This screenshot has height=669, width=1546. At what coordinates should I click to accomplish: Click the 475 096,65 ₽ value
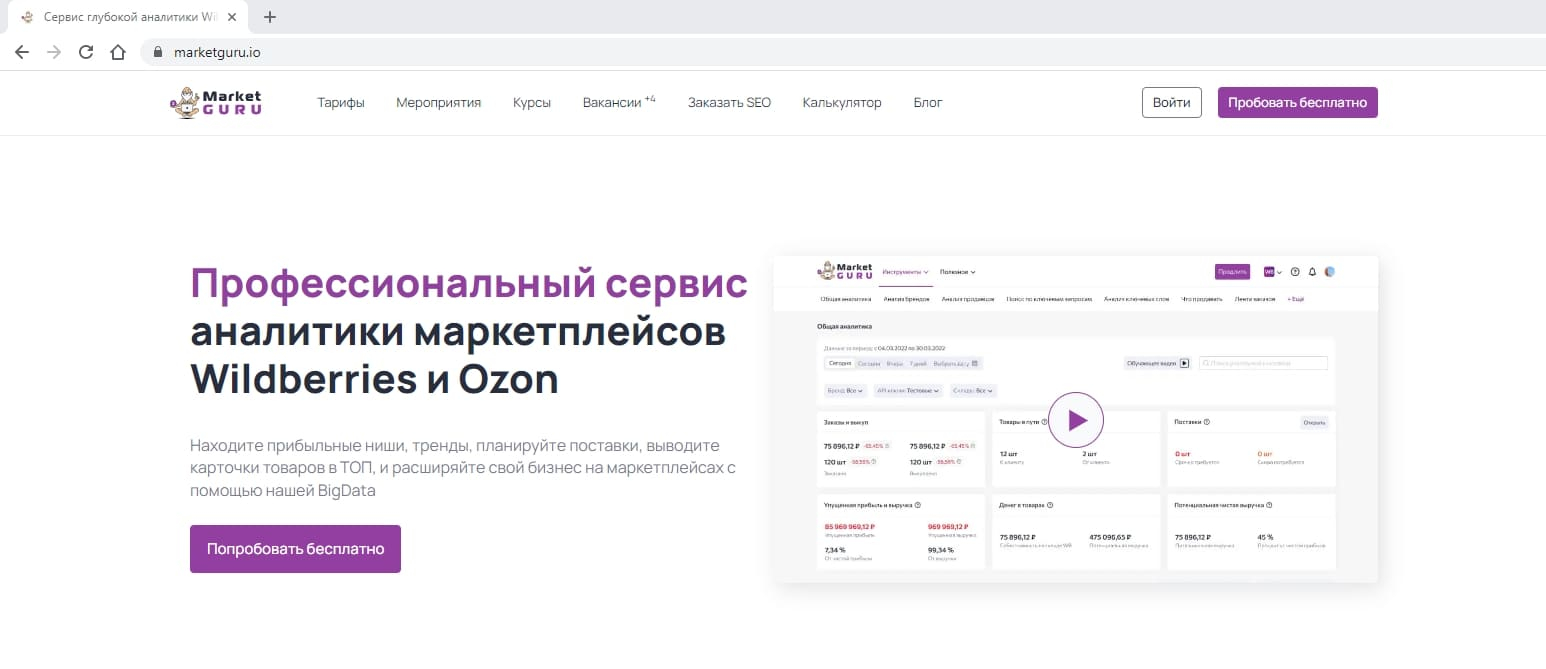click(1109, 536)
